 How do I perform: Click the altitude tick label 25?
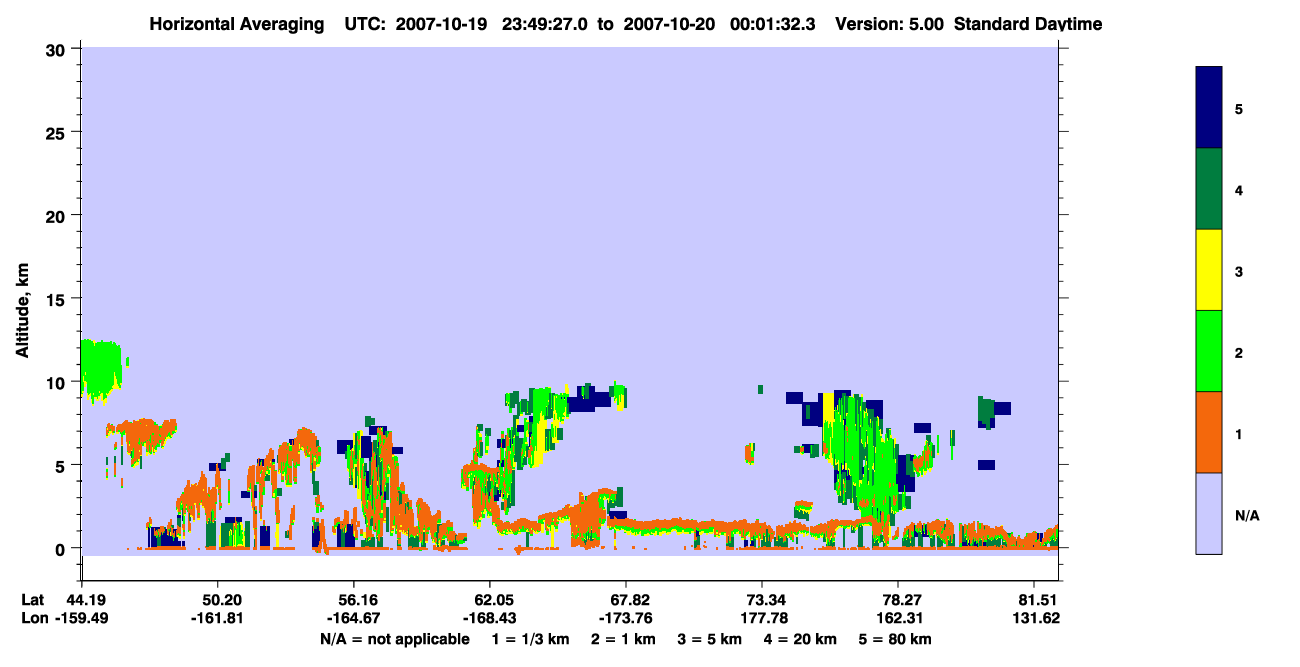[56, 133]
